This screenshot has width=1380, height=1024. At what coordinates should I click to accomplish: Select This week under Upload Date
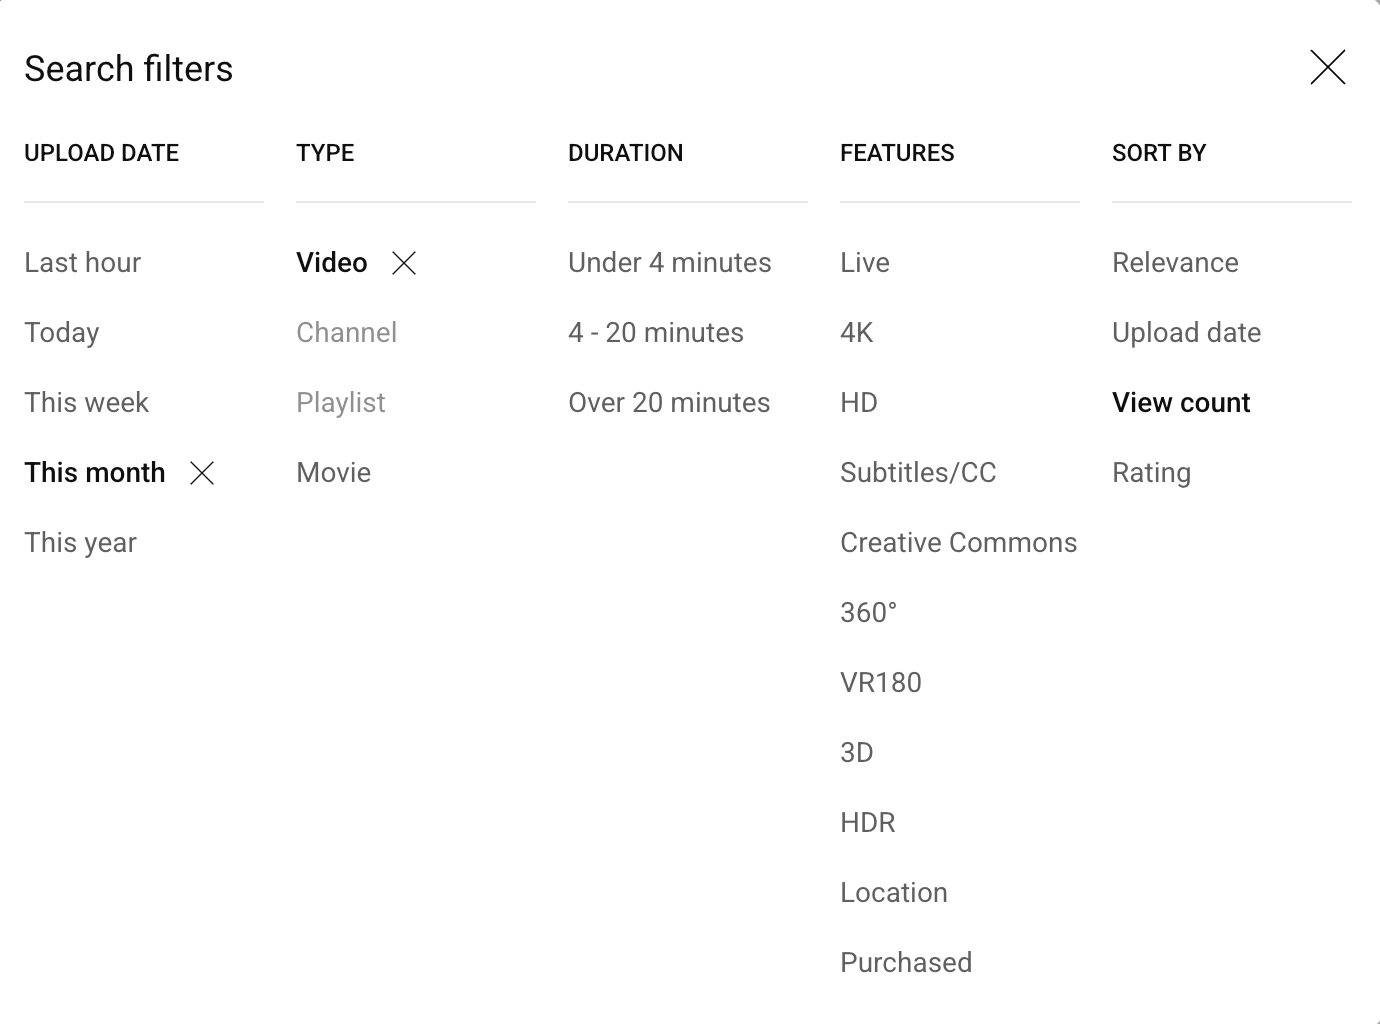[x=86, y=402]
